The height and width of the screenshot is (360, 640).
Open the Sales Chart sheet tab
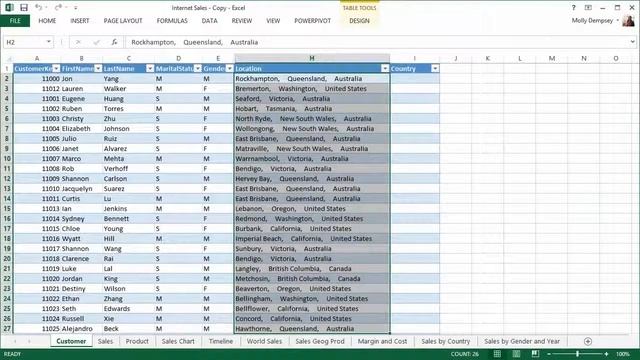[178, 341]
